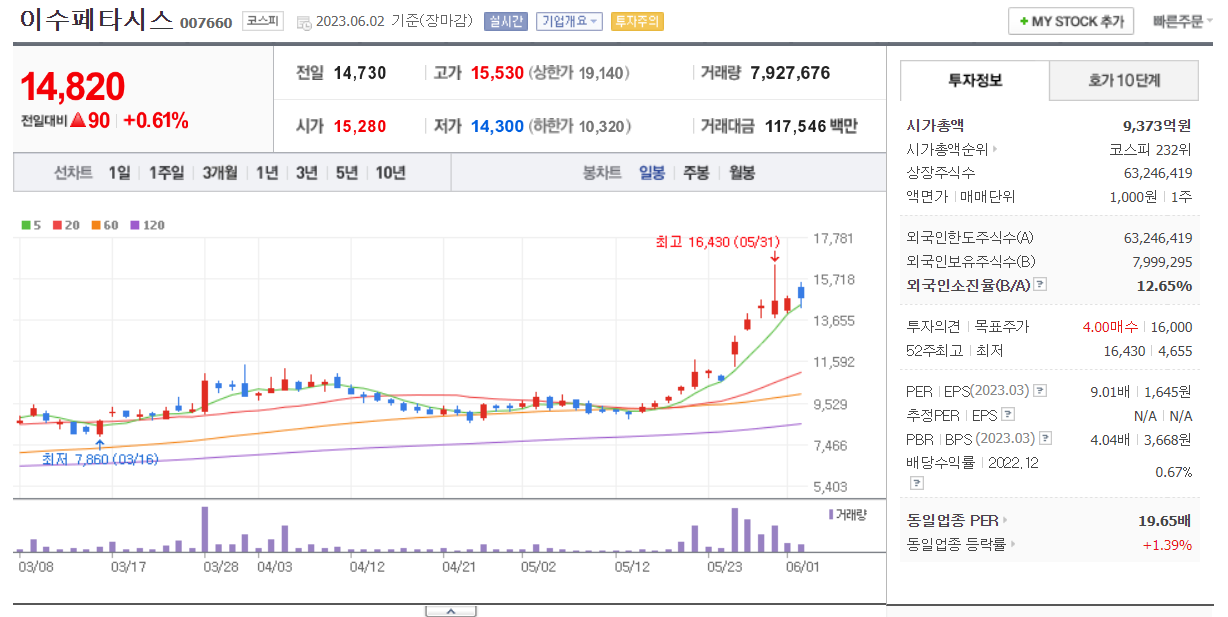Click the plus icon in MY STOCK 추가
The height and width of the screenshot is (617, 1228).
[1024, 21]
